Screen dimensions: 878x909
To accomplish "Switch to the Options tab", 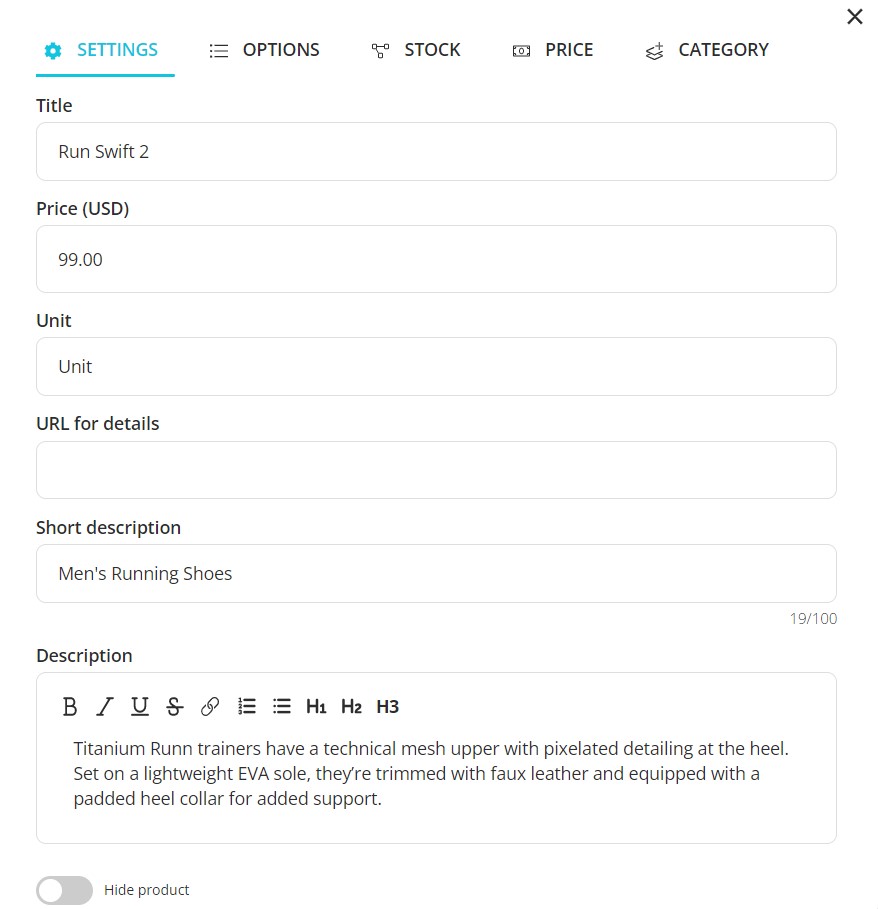I will tap(265, 50).
